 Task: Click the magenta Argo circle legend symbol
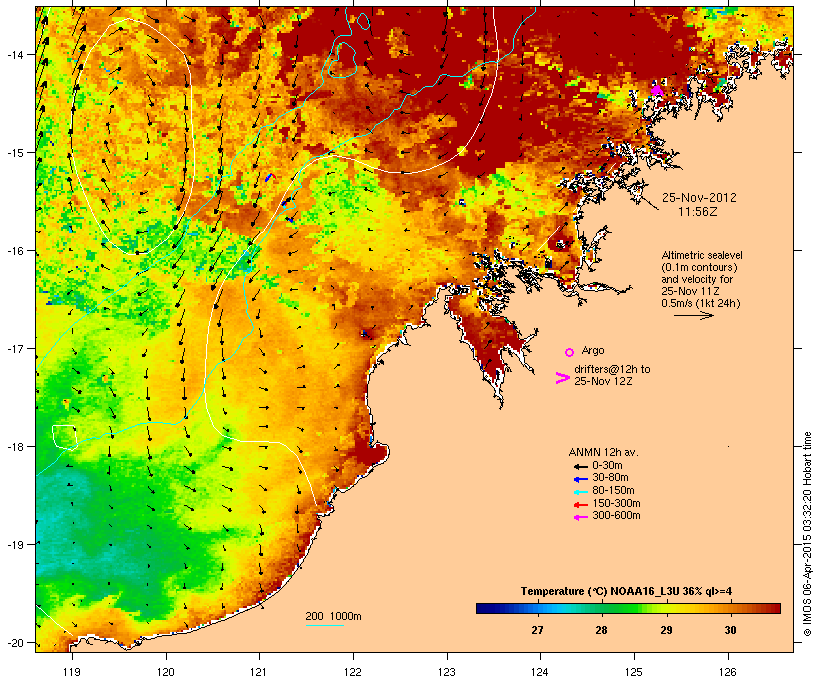point(570,352)
